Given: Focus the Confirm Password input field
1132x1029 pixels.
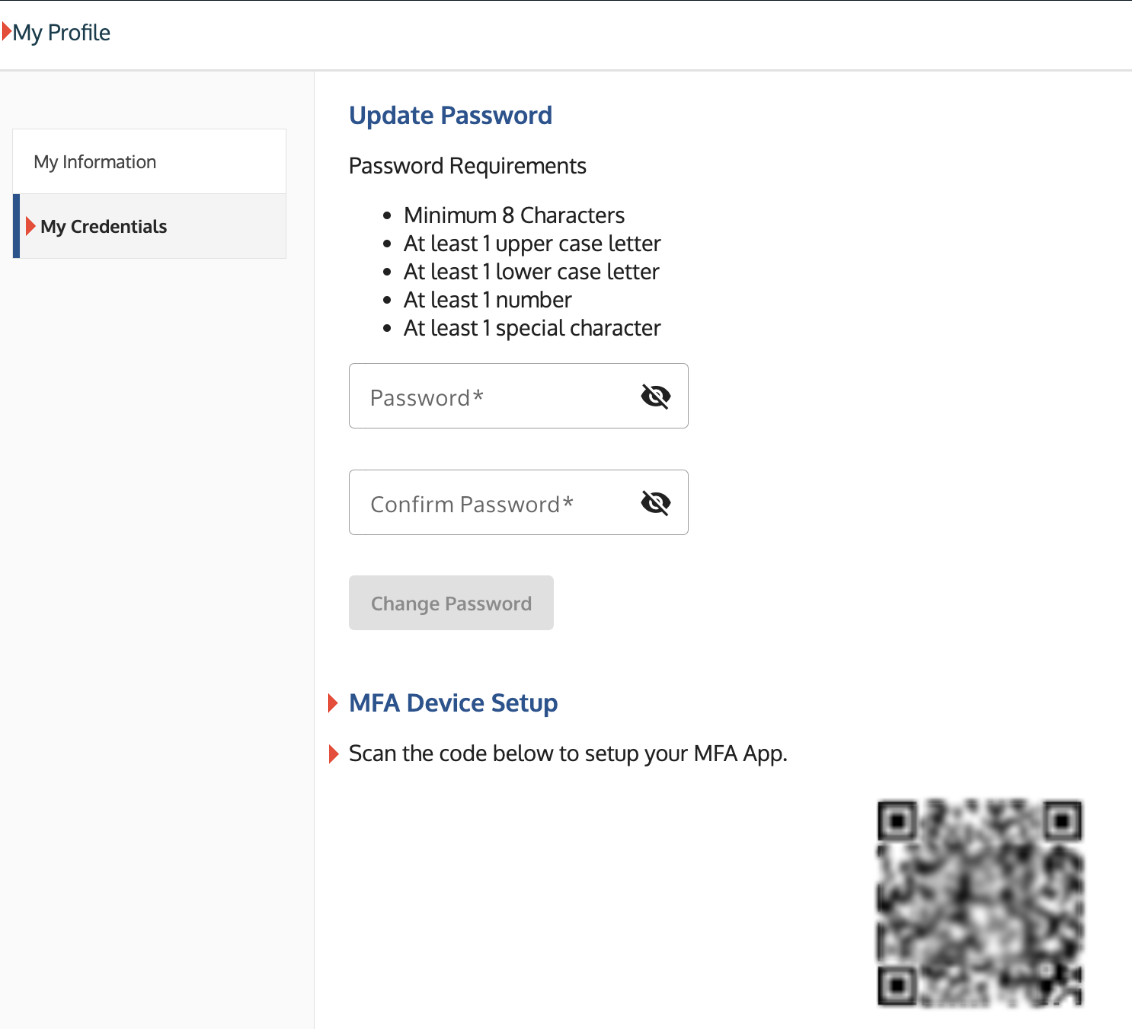Looking at the screenshot, I should [x=490, y=502].
